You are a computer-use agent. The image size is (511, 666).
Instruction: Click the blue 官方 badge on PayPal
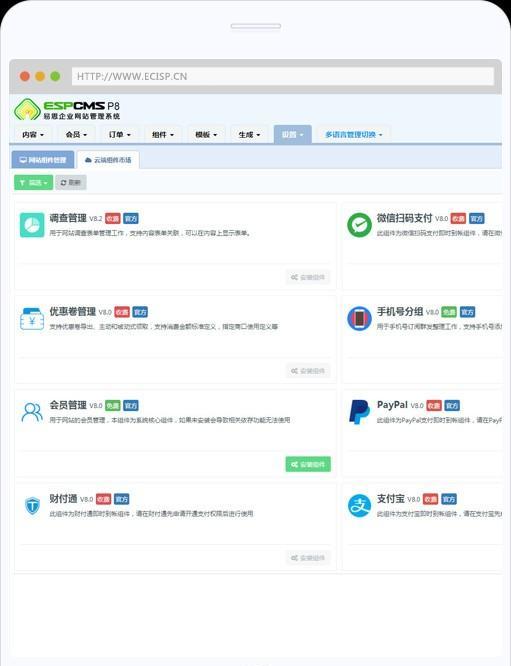[452, 406]
